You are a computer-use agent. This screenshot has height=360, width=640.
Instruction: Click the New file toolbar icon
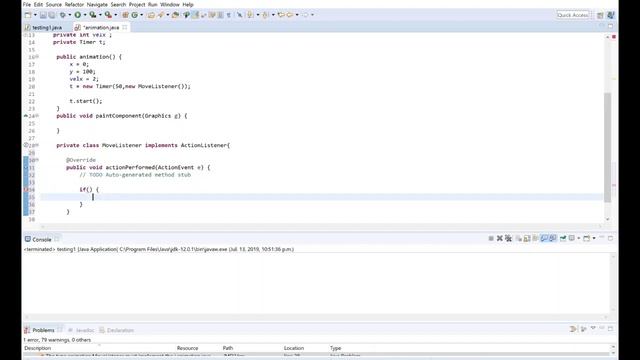pyautogui.click(x=28, y=15)
